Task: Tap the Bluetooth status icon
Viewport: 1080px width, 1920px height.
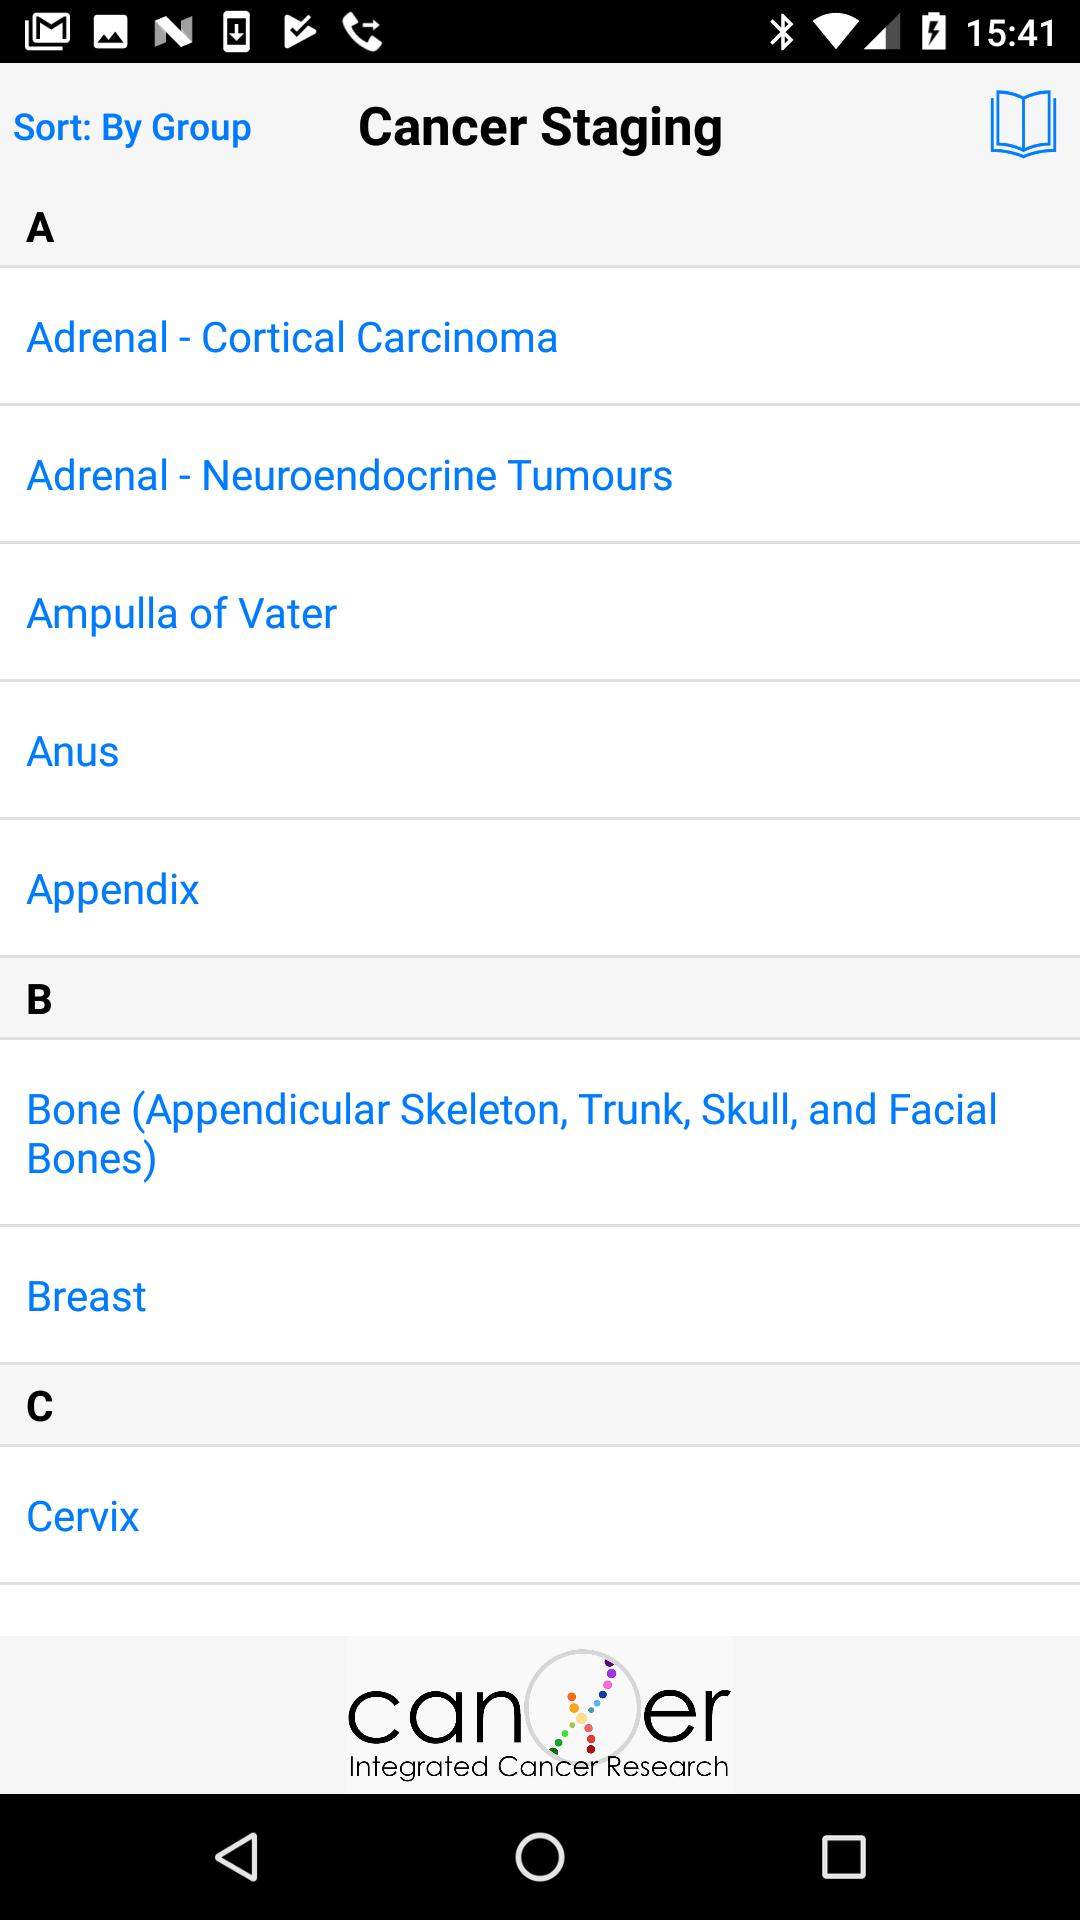Action: (781, 32)
